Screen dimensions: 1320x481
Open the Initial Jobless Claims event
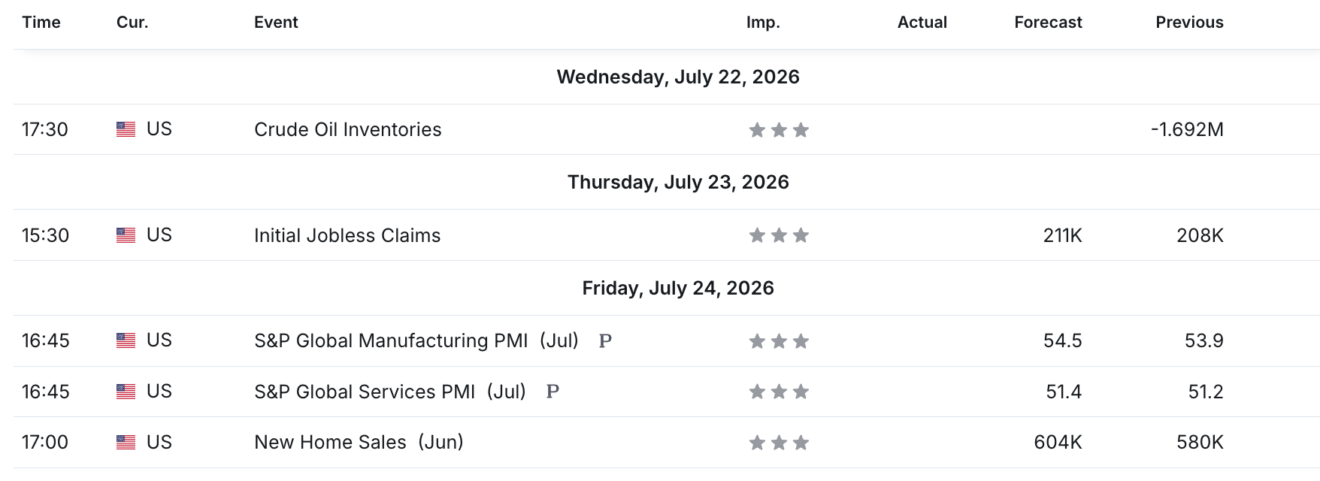coord(347,236)
